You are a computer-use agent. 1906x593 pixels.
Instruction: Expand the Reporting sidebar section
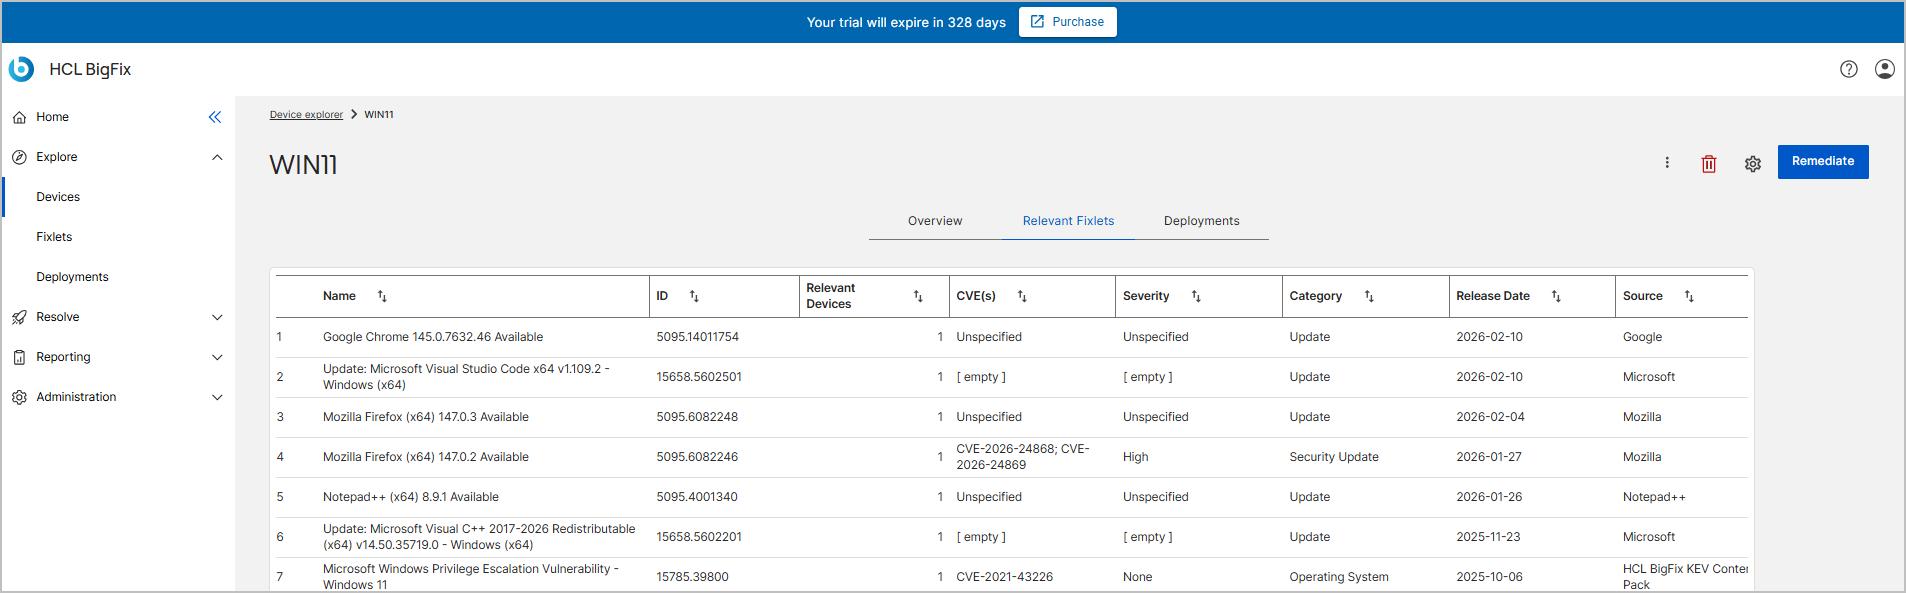click(x=217, y=357)
